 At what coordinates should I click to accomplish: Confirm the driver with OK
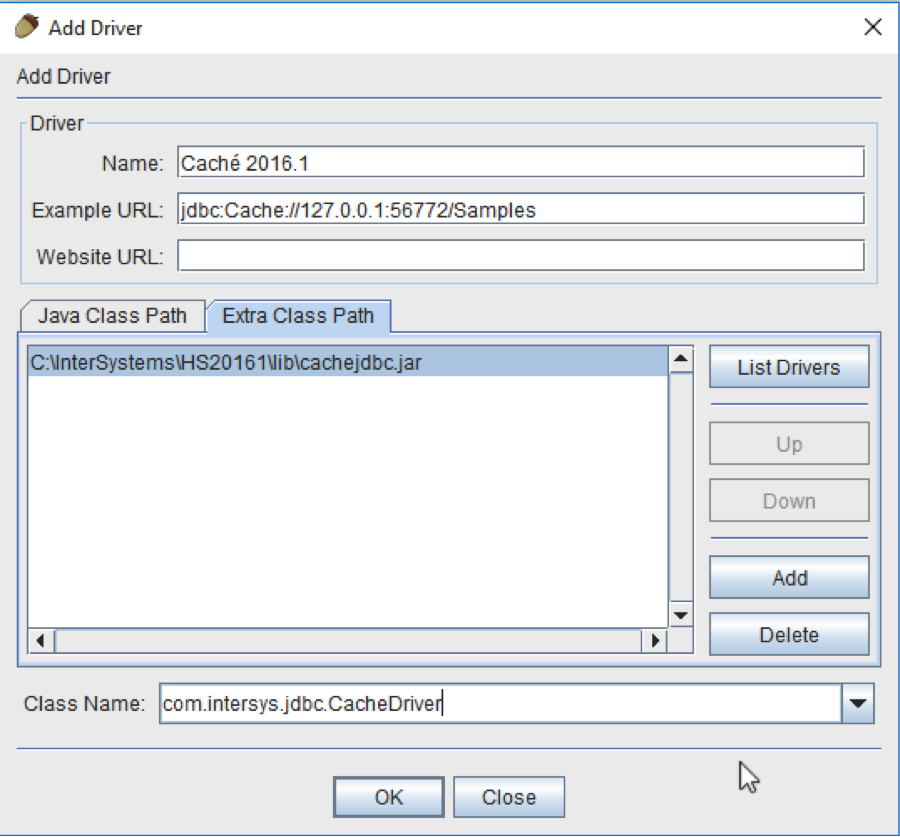click(389, 797)
